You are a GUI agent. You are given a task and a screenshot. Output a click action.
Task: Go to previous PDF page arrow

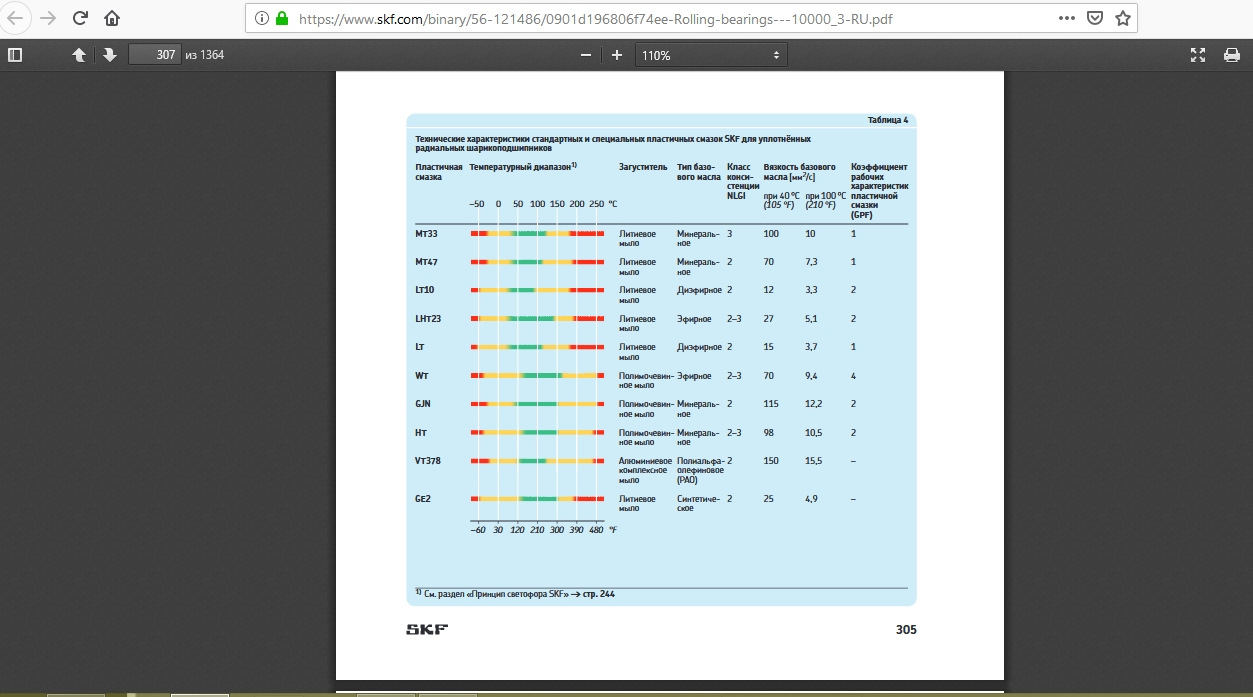pos(79,55)
